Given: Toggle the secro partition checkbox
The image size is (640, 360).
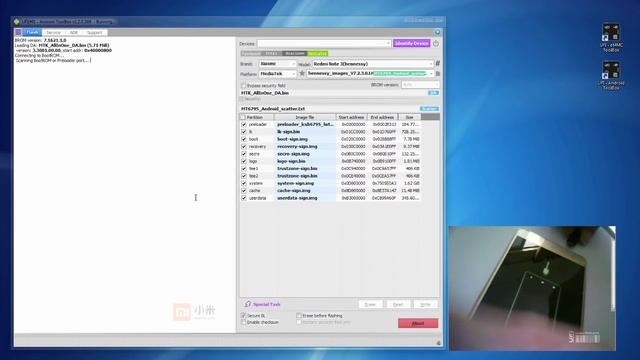Looking at the screenshot, I should click(244, 154).
